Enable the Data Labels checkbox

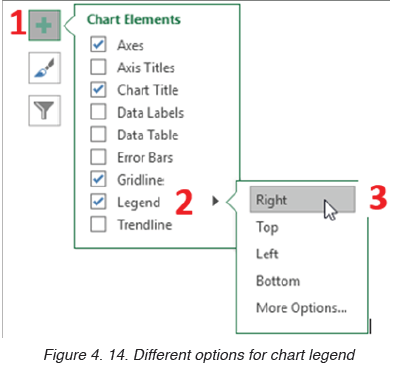click(x=98, y=112)
